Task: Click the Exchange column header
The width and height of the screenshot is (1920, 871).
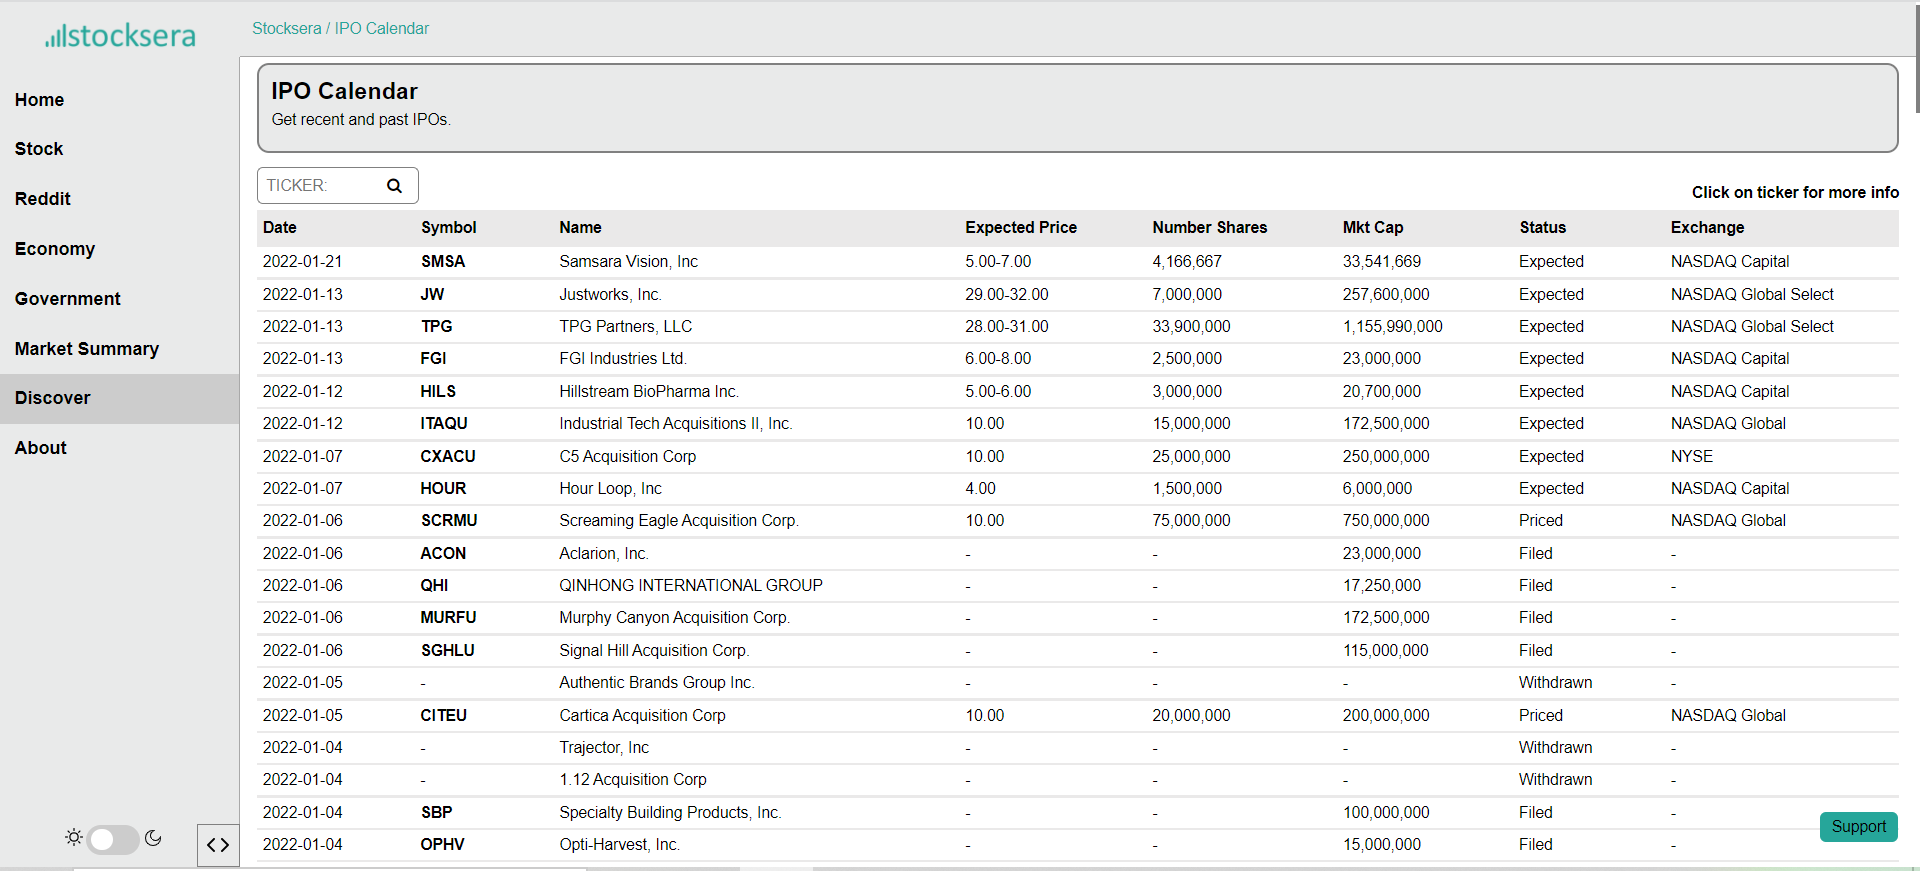Action: [1707, 228]
